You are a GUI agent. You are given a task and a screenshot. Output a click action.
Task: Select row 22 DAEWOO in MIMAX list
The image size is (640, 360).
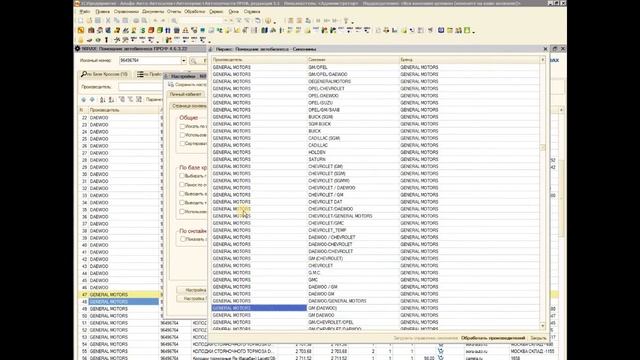(120, 118)
